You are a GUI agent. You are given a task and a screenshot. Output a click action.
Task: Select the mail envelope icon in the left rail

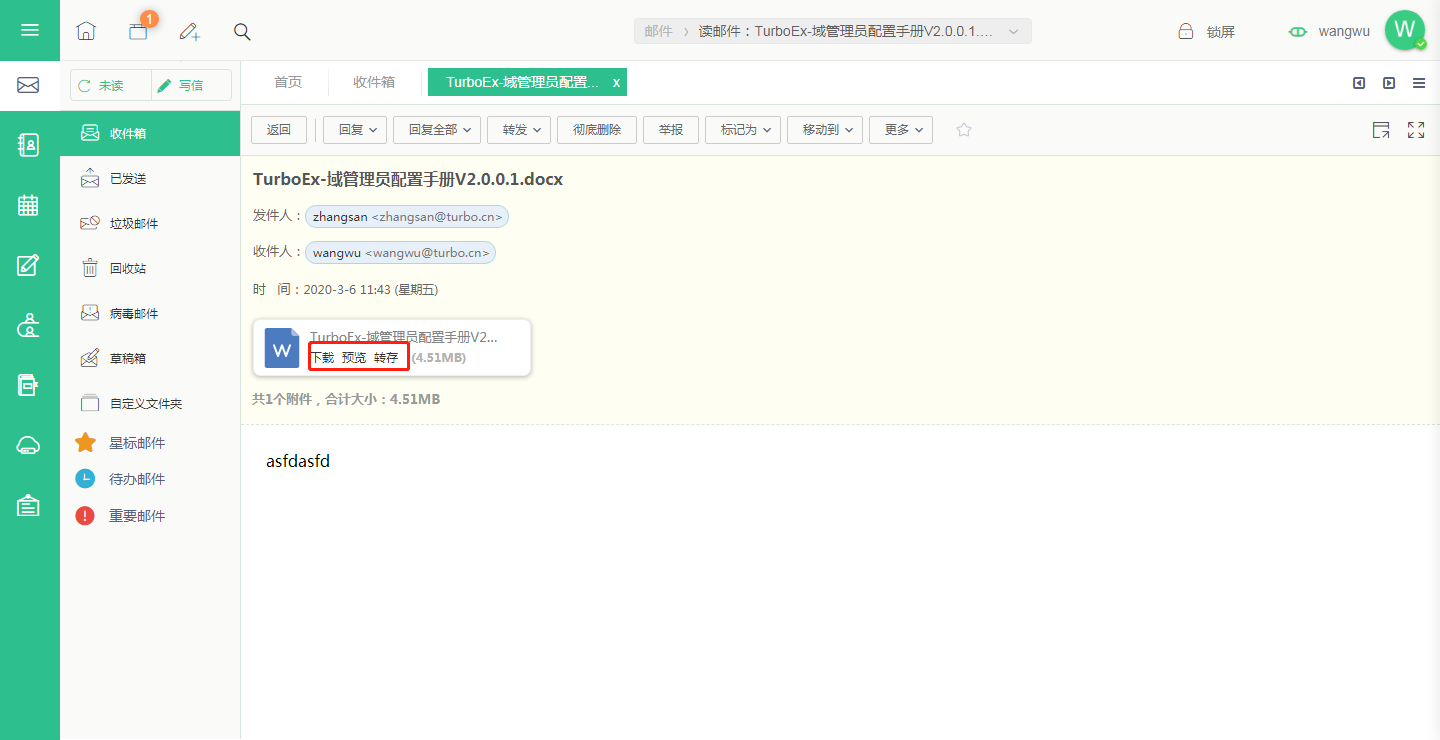pyautogui.click(x=29, y=86)
